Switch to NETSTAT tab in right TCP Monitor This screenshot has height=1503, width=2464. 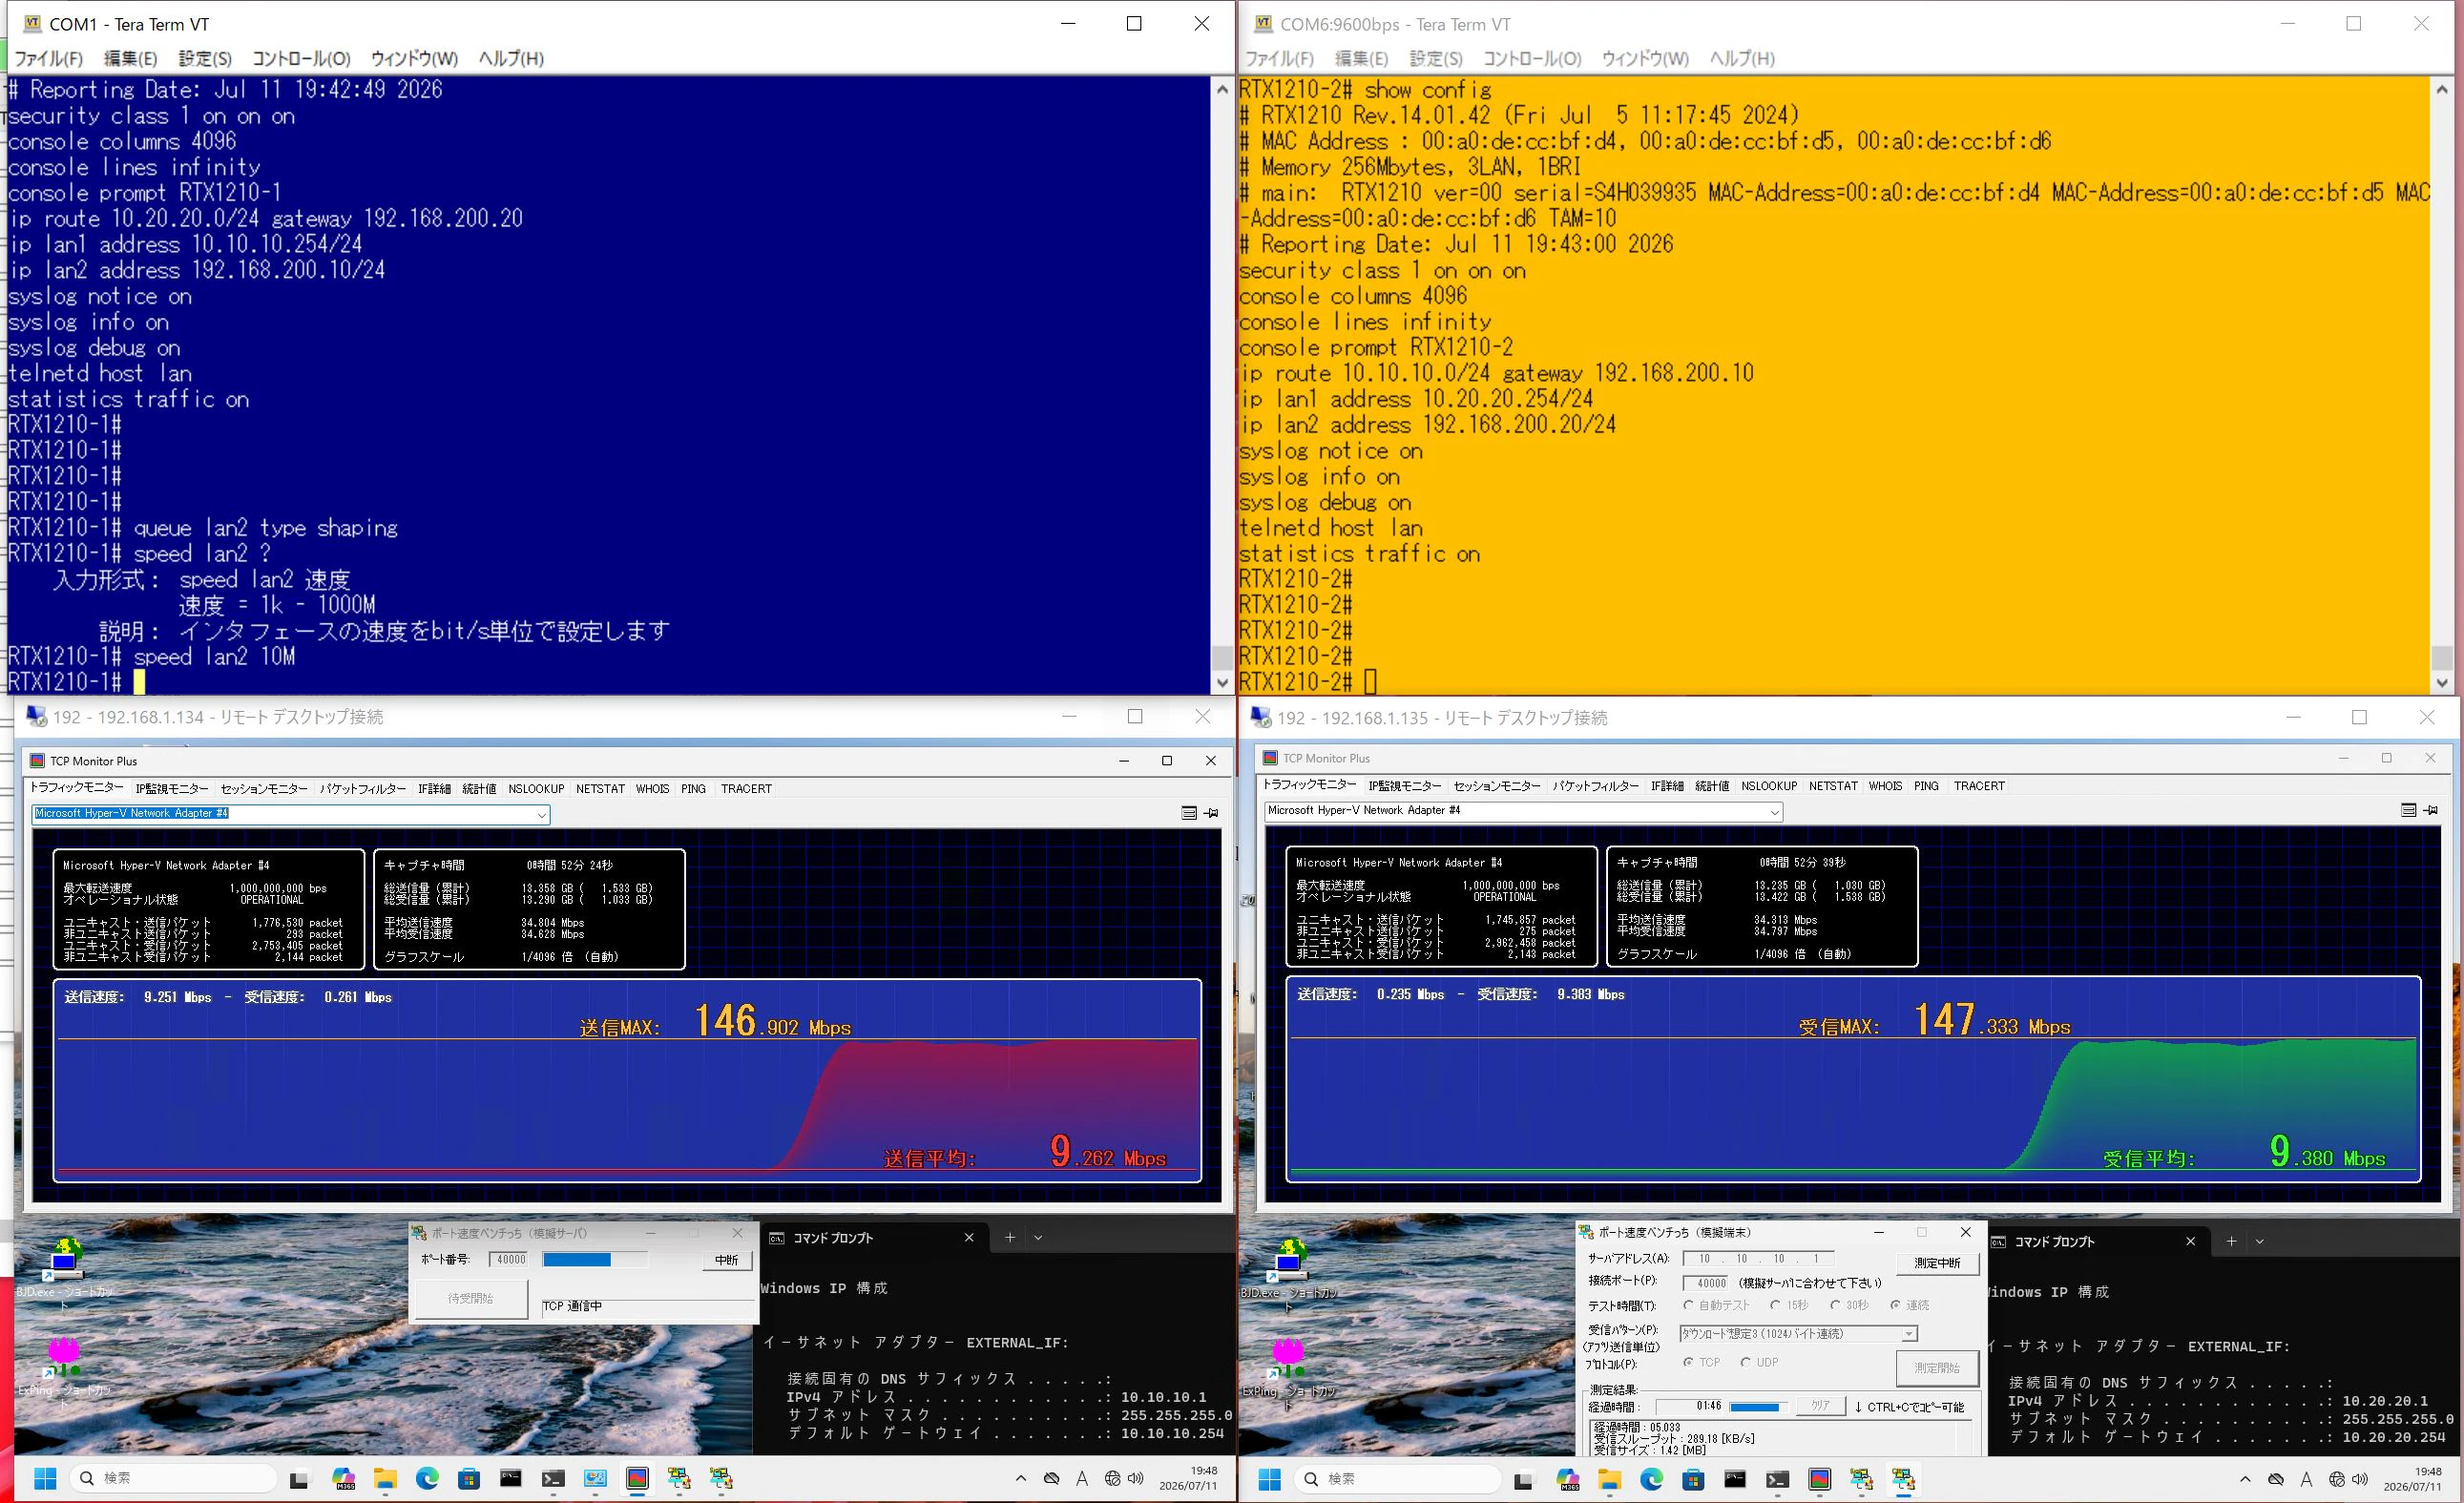[1833, 786]
